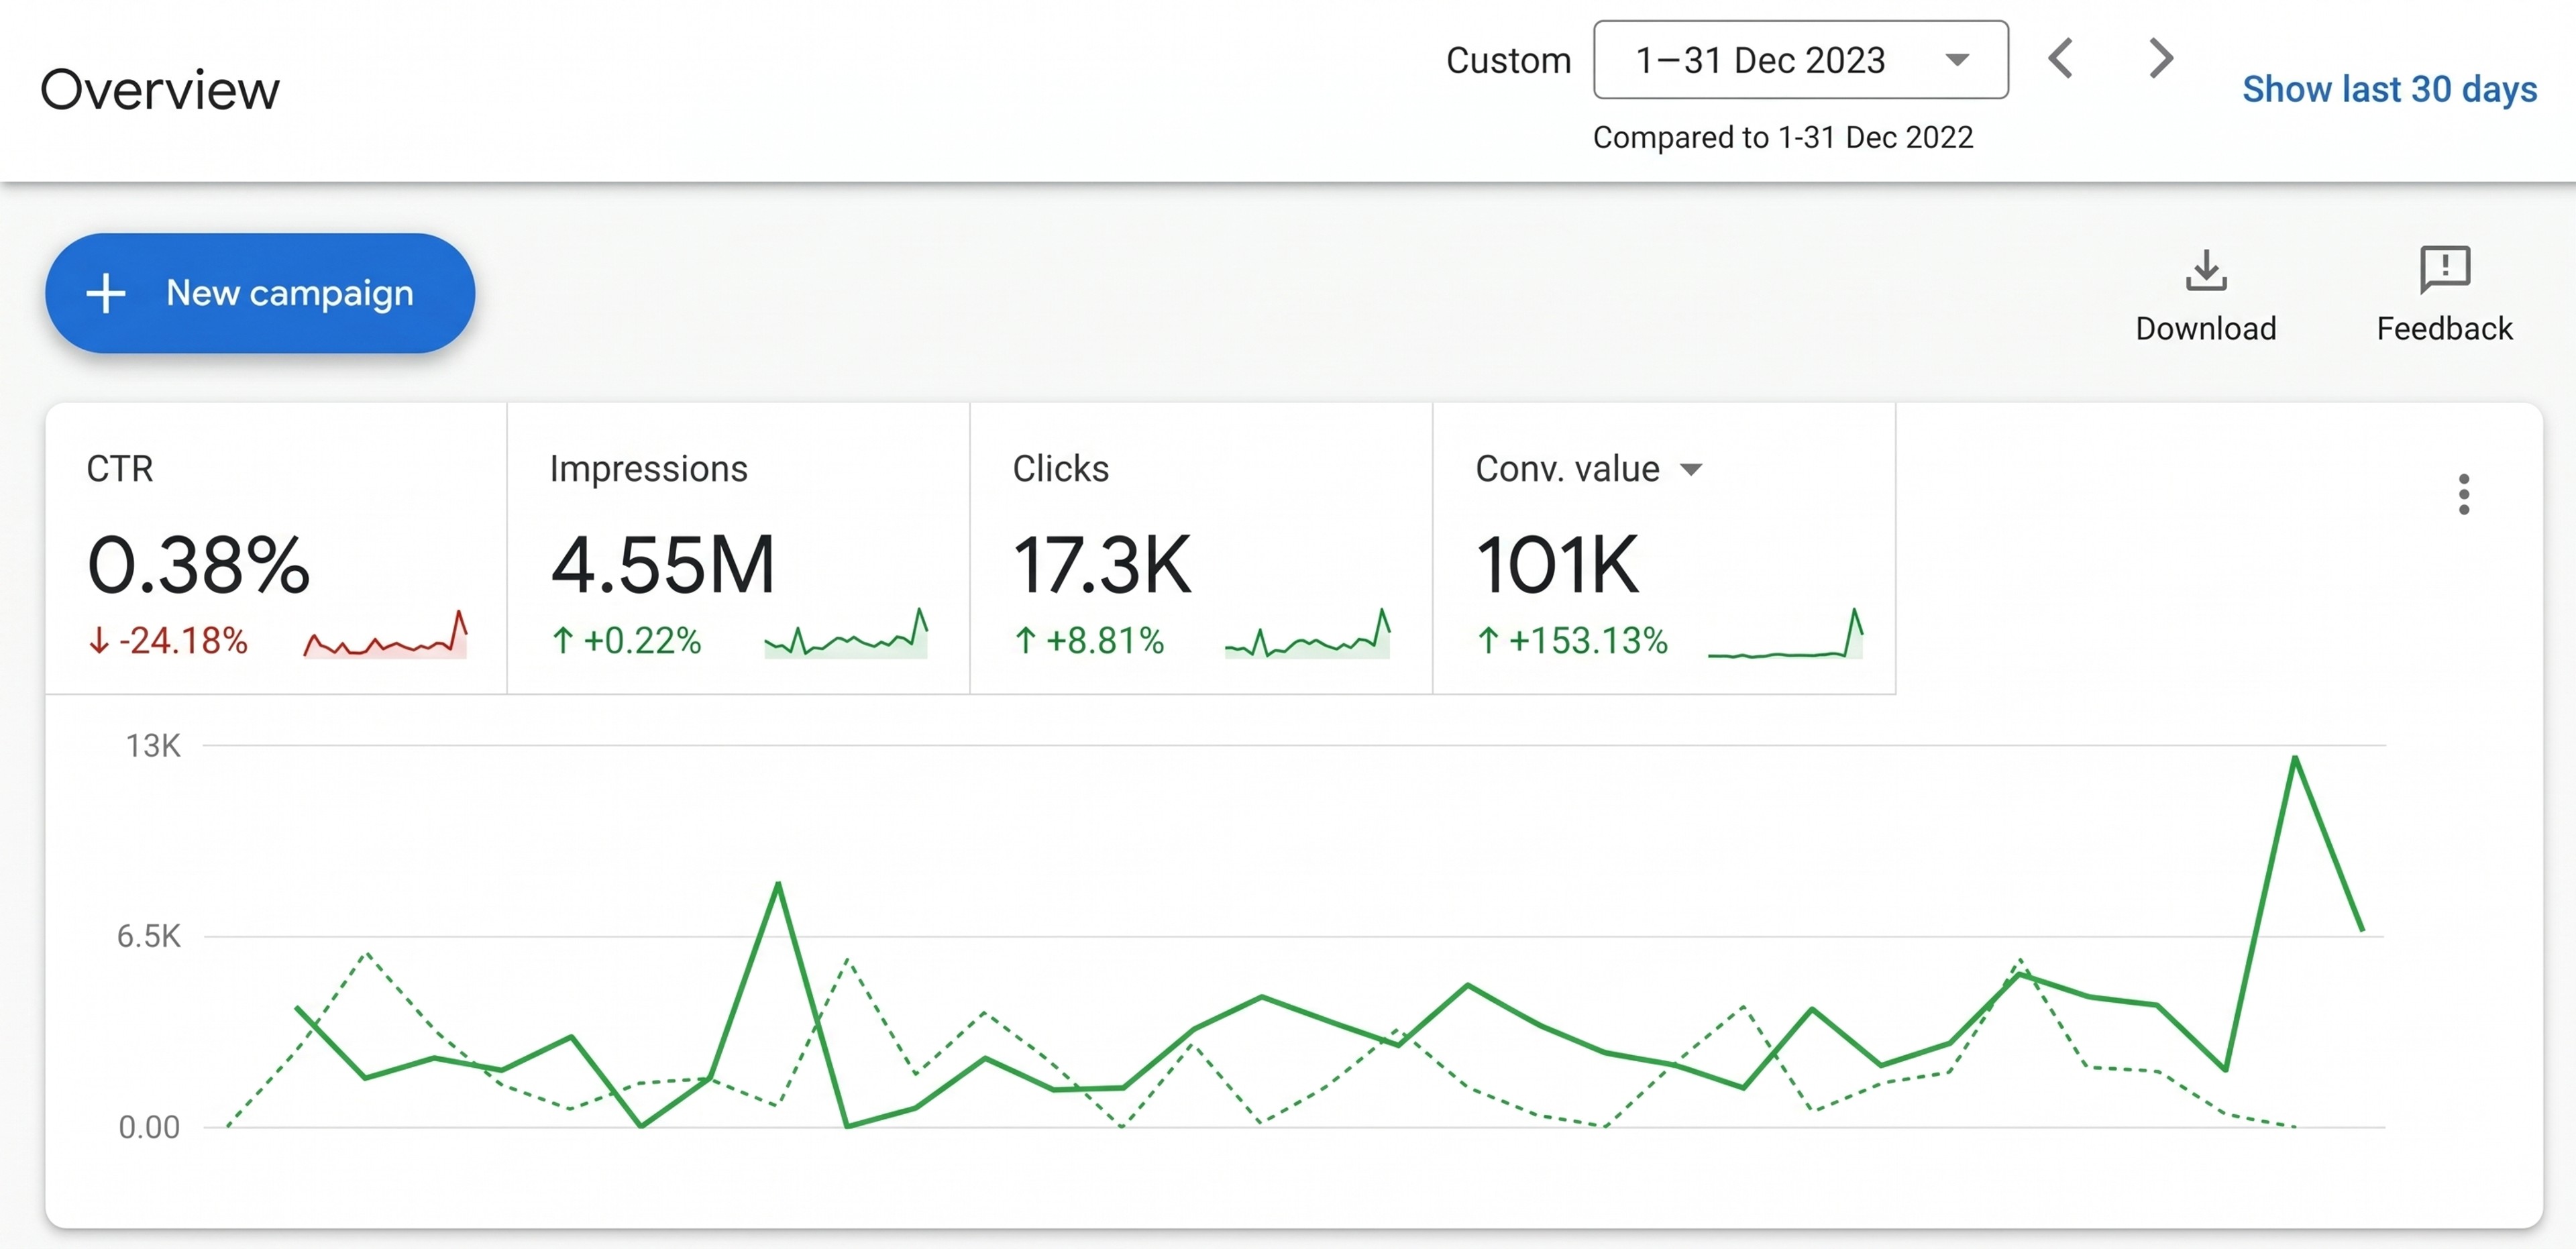Click the 0.38% CTR value
This screenshot has height=1249, width=2576.
pos(198,565)
